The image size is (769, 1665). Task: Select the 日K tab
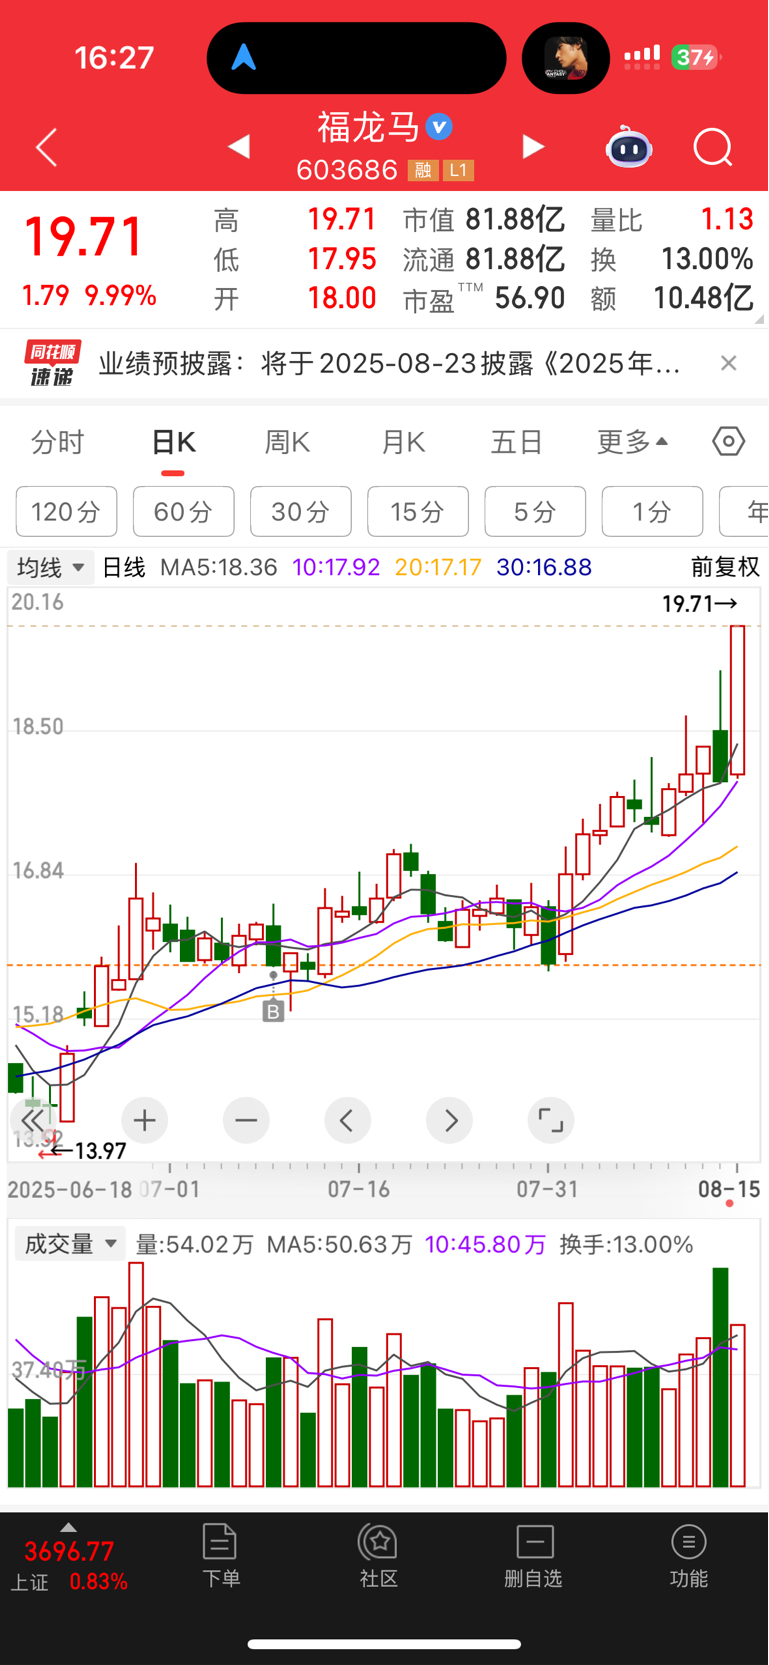[x=173, y=442]
